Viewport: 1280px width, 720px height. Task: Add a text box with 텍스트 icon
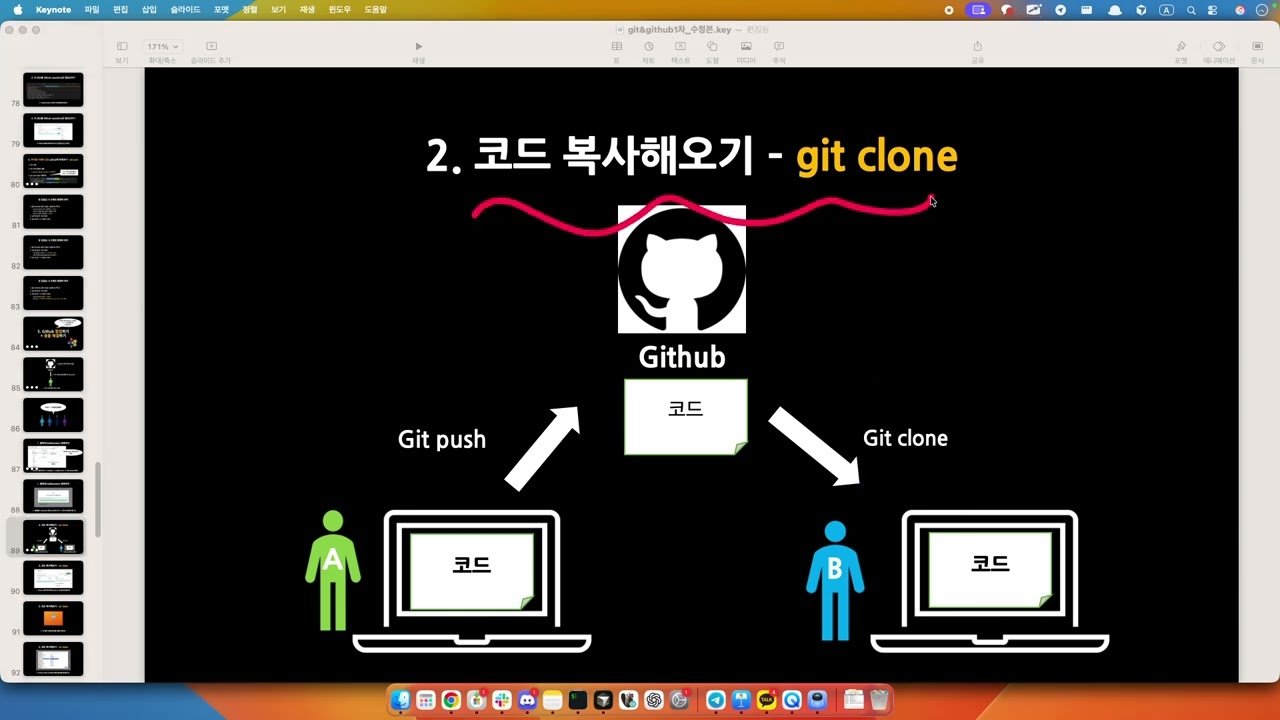click(x=680, y=47)
